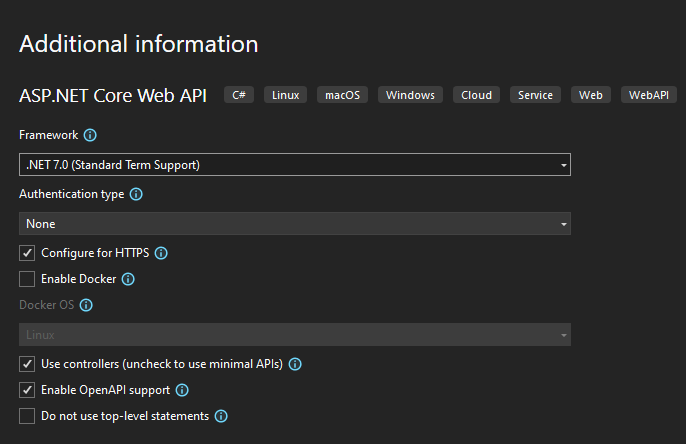Screen dimensions: 686x444
Task: Enable the Docker checkbox
Action: (x=27, y=279)
